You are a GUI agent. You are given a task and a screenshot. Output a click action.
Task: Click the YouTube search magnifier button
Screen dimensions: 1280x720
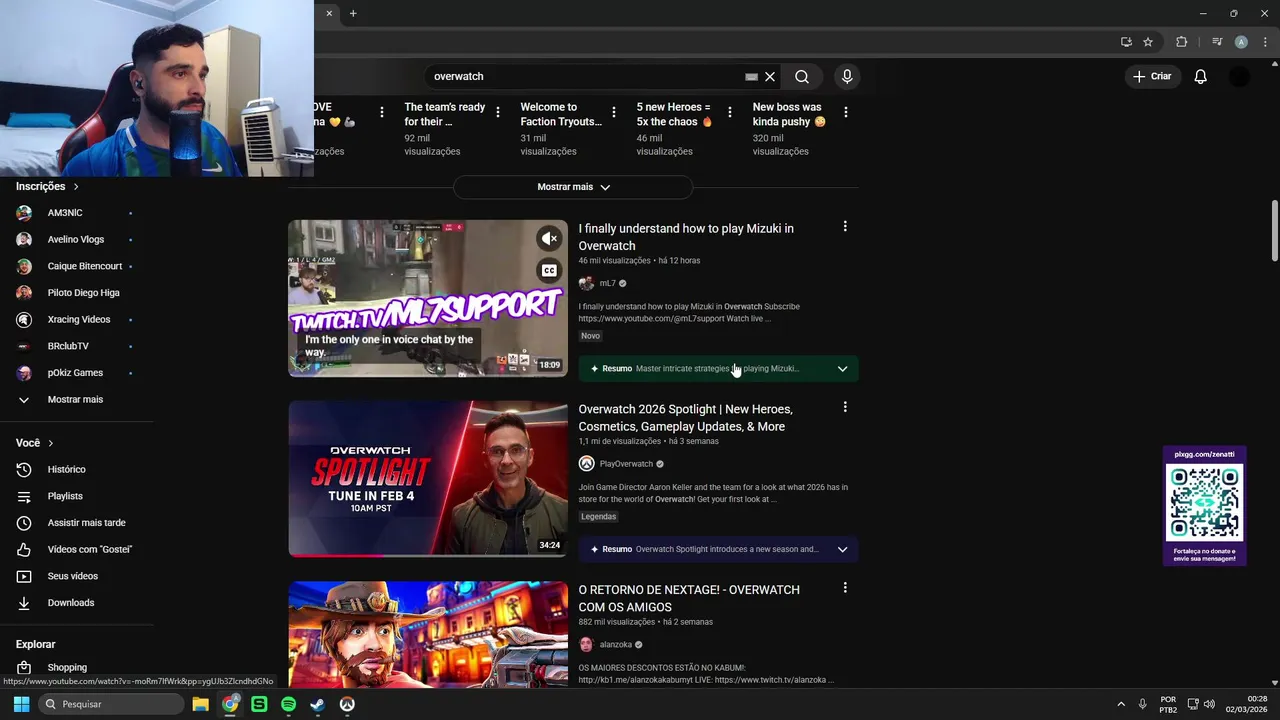click(802, 76)
